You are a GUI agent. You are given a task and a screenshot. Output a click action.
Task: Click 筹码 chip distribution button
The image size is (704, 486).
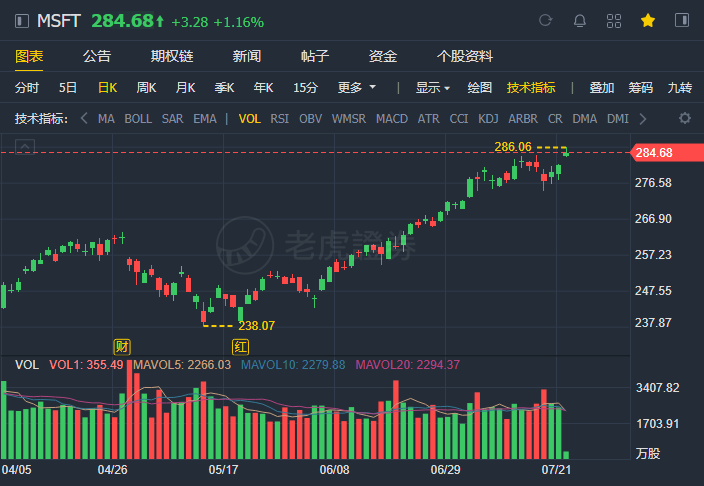tap(641, 88)
